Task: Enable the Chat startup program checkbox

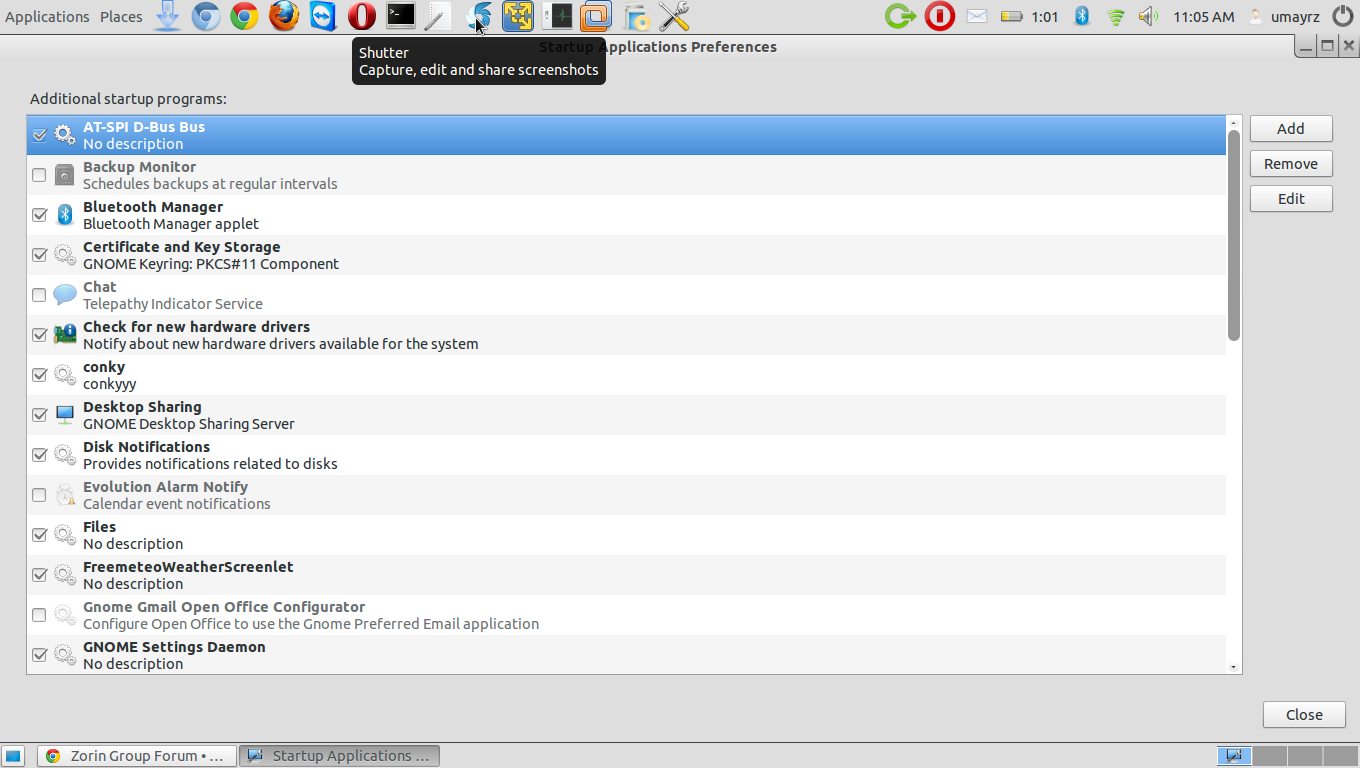Action: pos(40,295)
